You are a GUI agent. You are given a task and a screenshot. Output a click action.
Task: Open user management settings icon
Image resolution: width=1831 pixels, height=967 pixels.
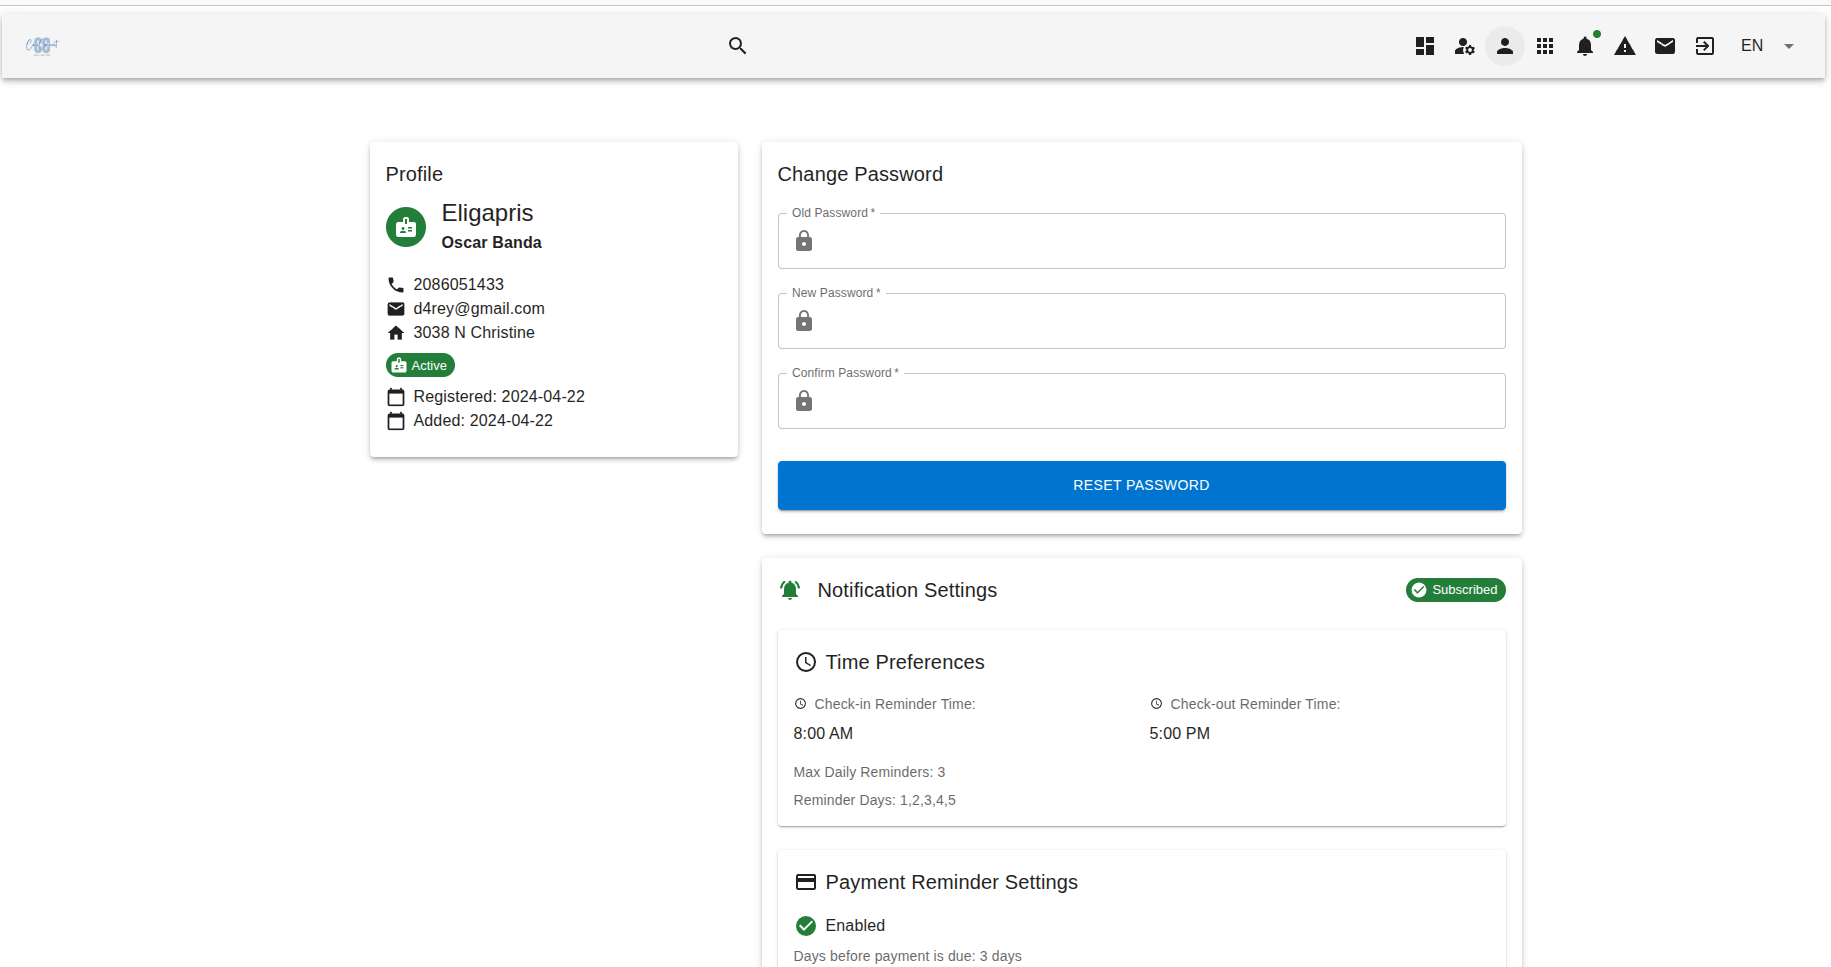(x=1465, y=46)
